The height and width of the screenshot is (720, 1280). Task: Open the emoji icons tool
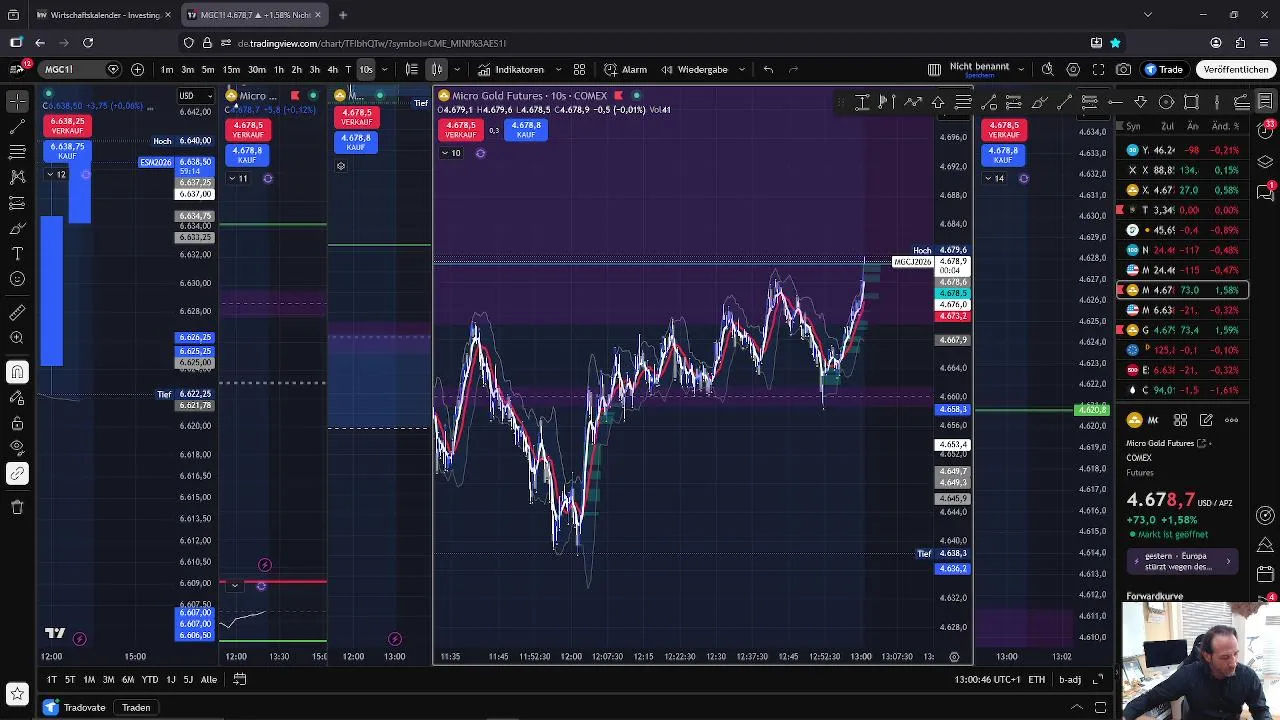[x=17, y=279]
